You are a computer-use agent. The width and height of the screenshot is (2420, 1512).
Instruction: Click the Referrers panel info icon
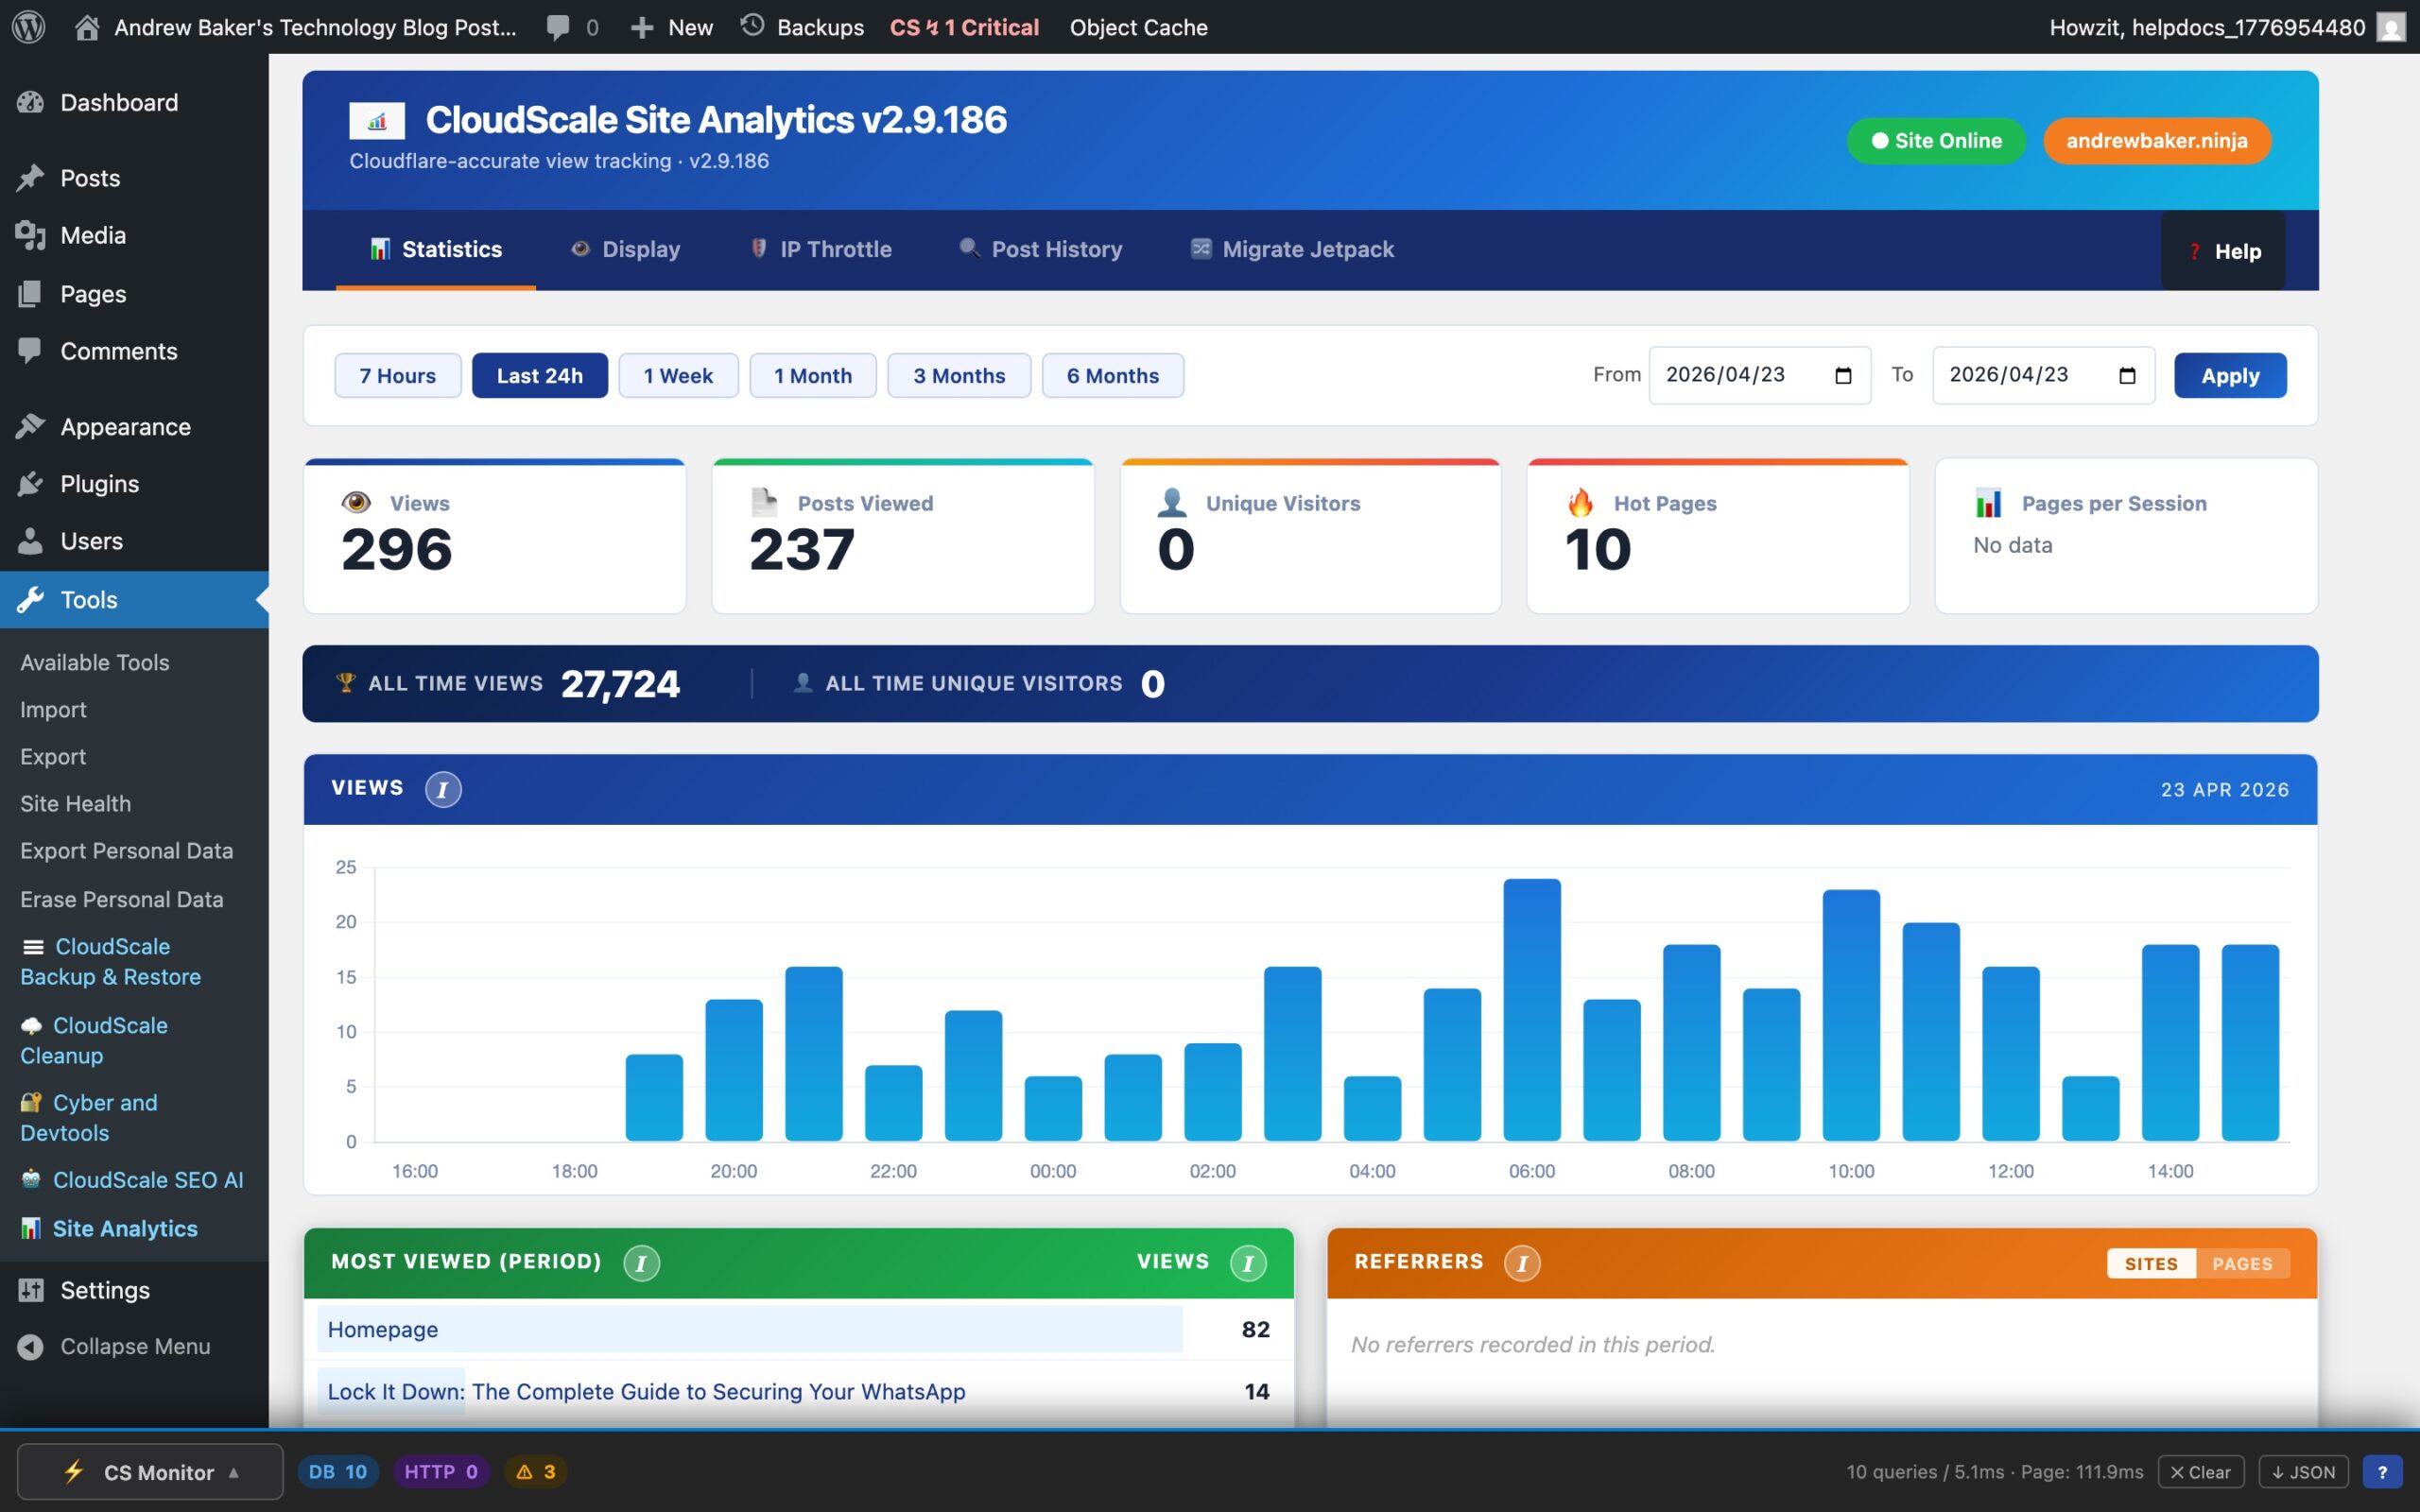point(1522,1262)
